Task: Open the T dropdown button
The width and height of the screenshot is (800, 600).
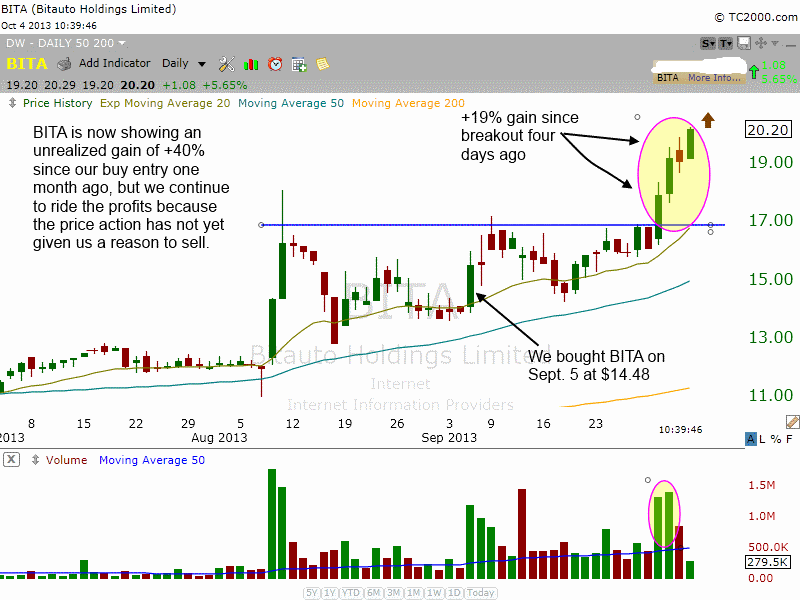Action: (726, 43)
